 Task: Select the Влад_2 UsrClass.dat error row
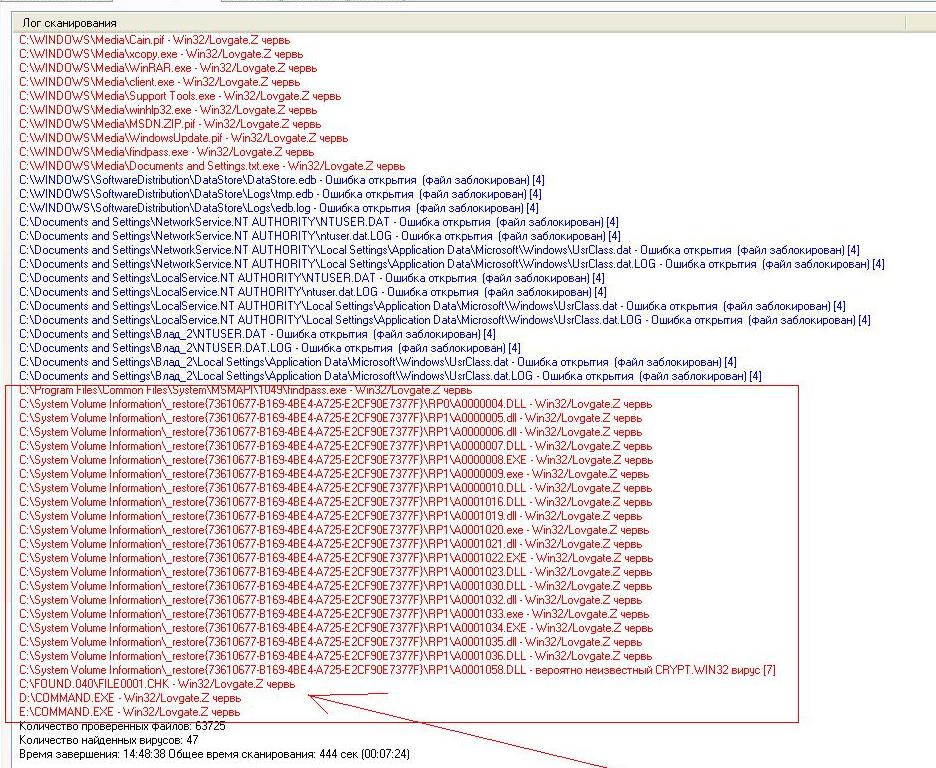coord(378,363)
